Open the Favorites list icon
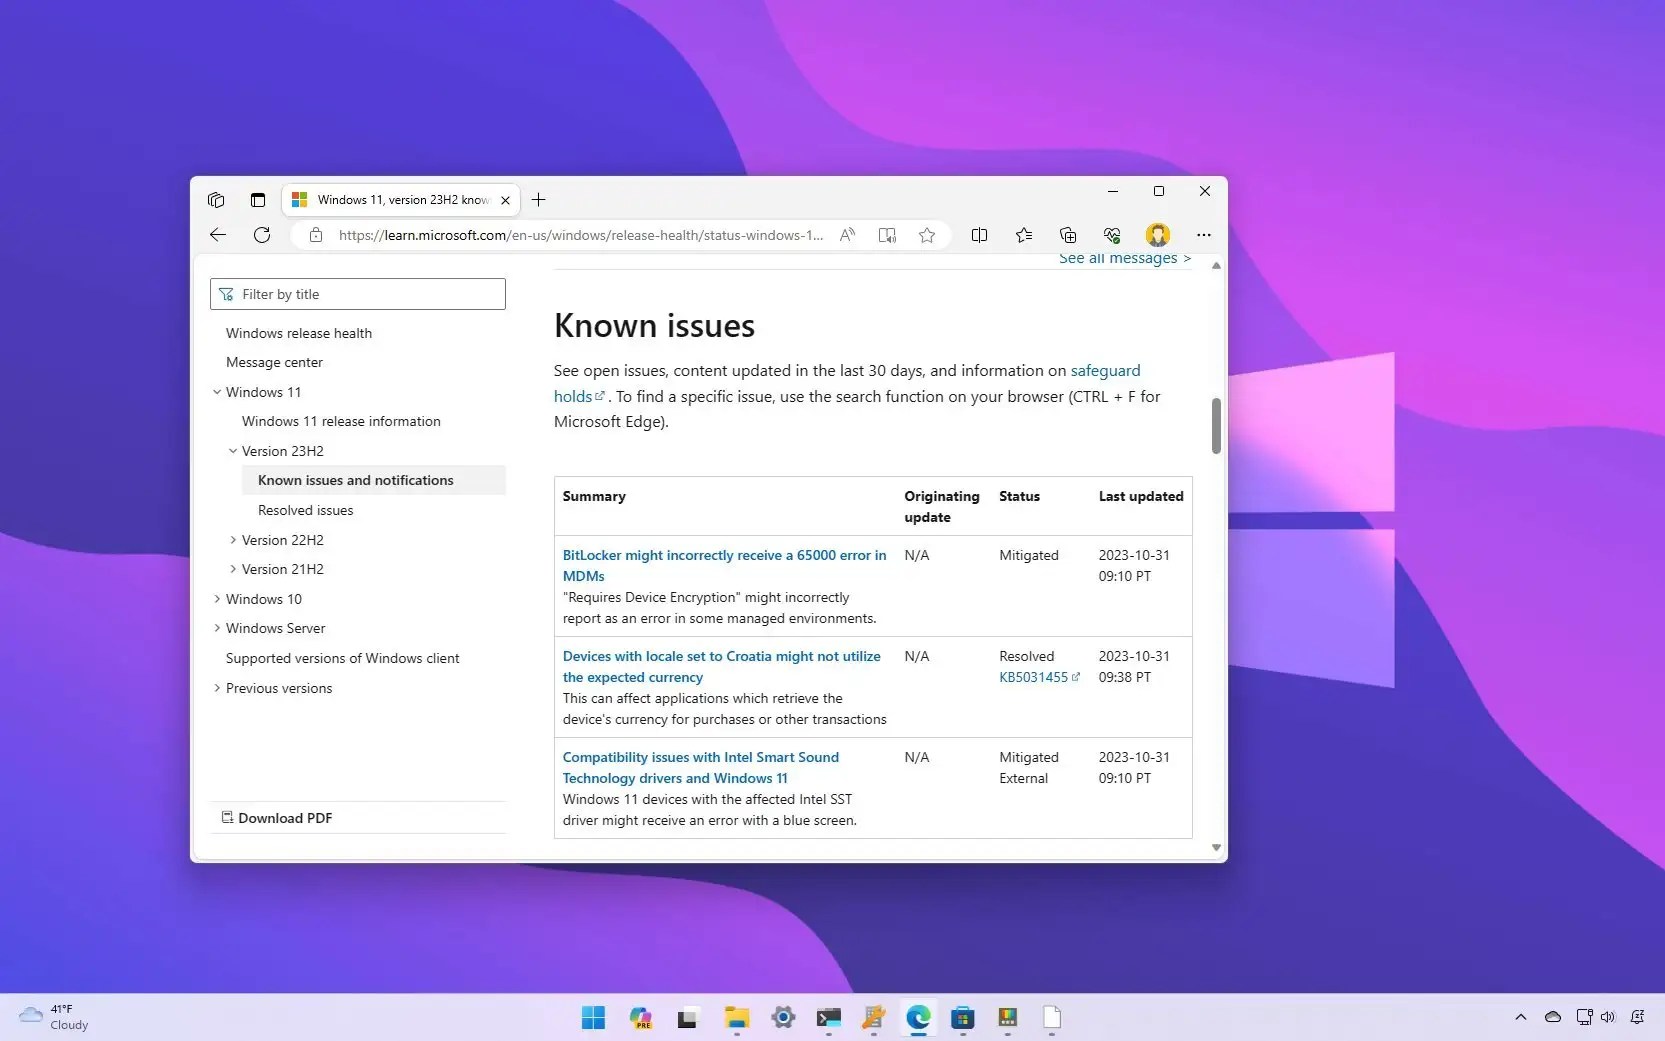The image size is (1665, 1041). [x=1024, y=235]
